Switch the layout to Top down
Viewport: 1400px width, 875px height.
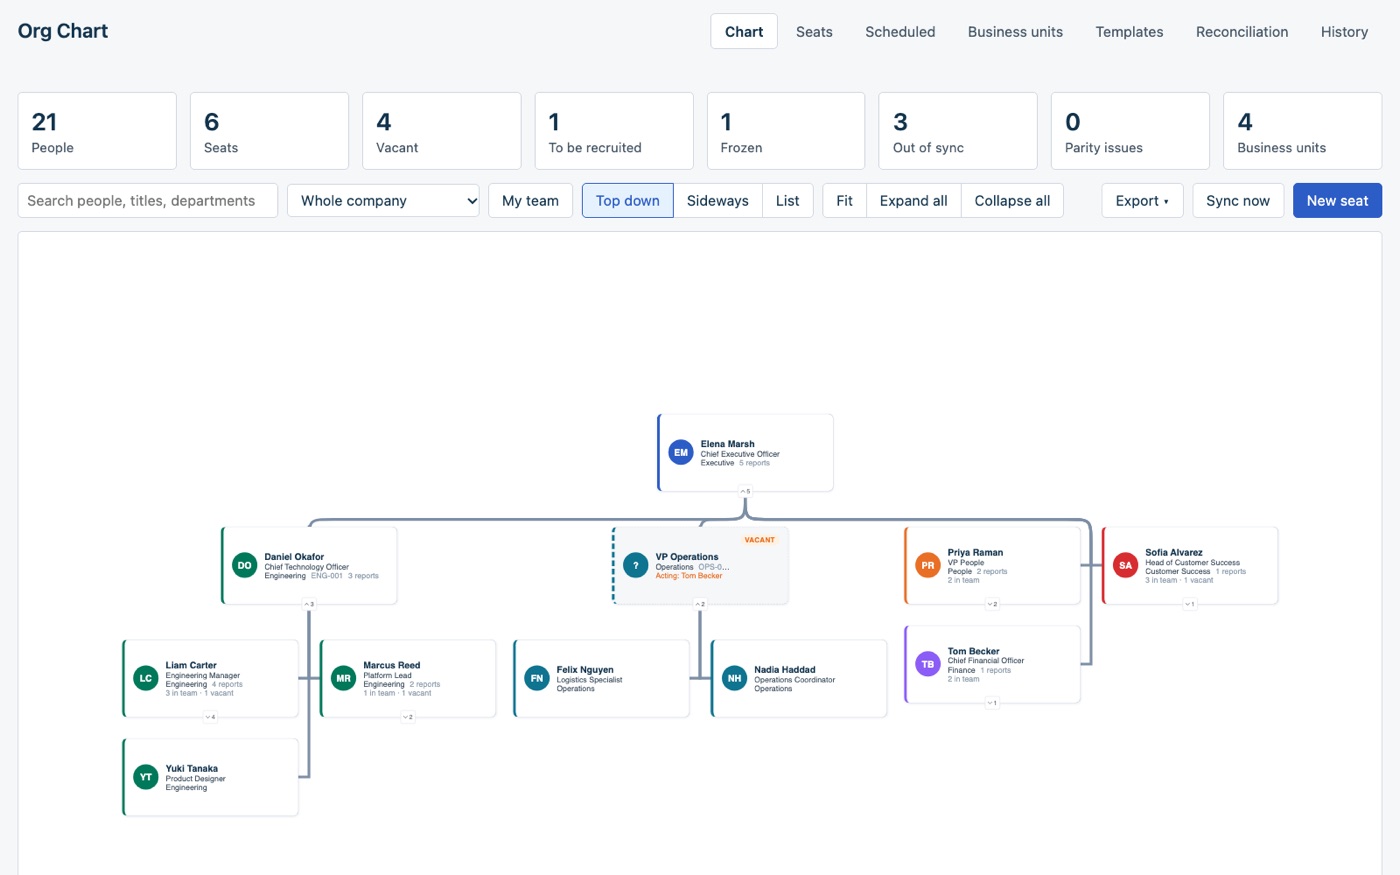628,200
